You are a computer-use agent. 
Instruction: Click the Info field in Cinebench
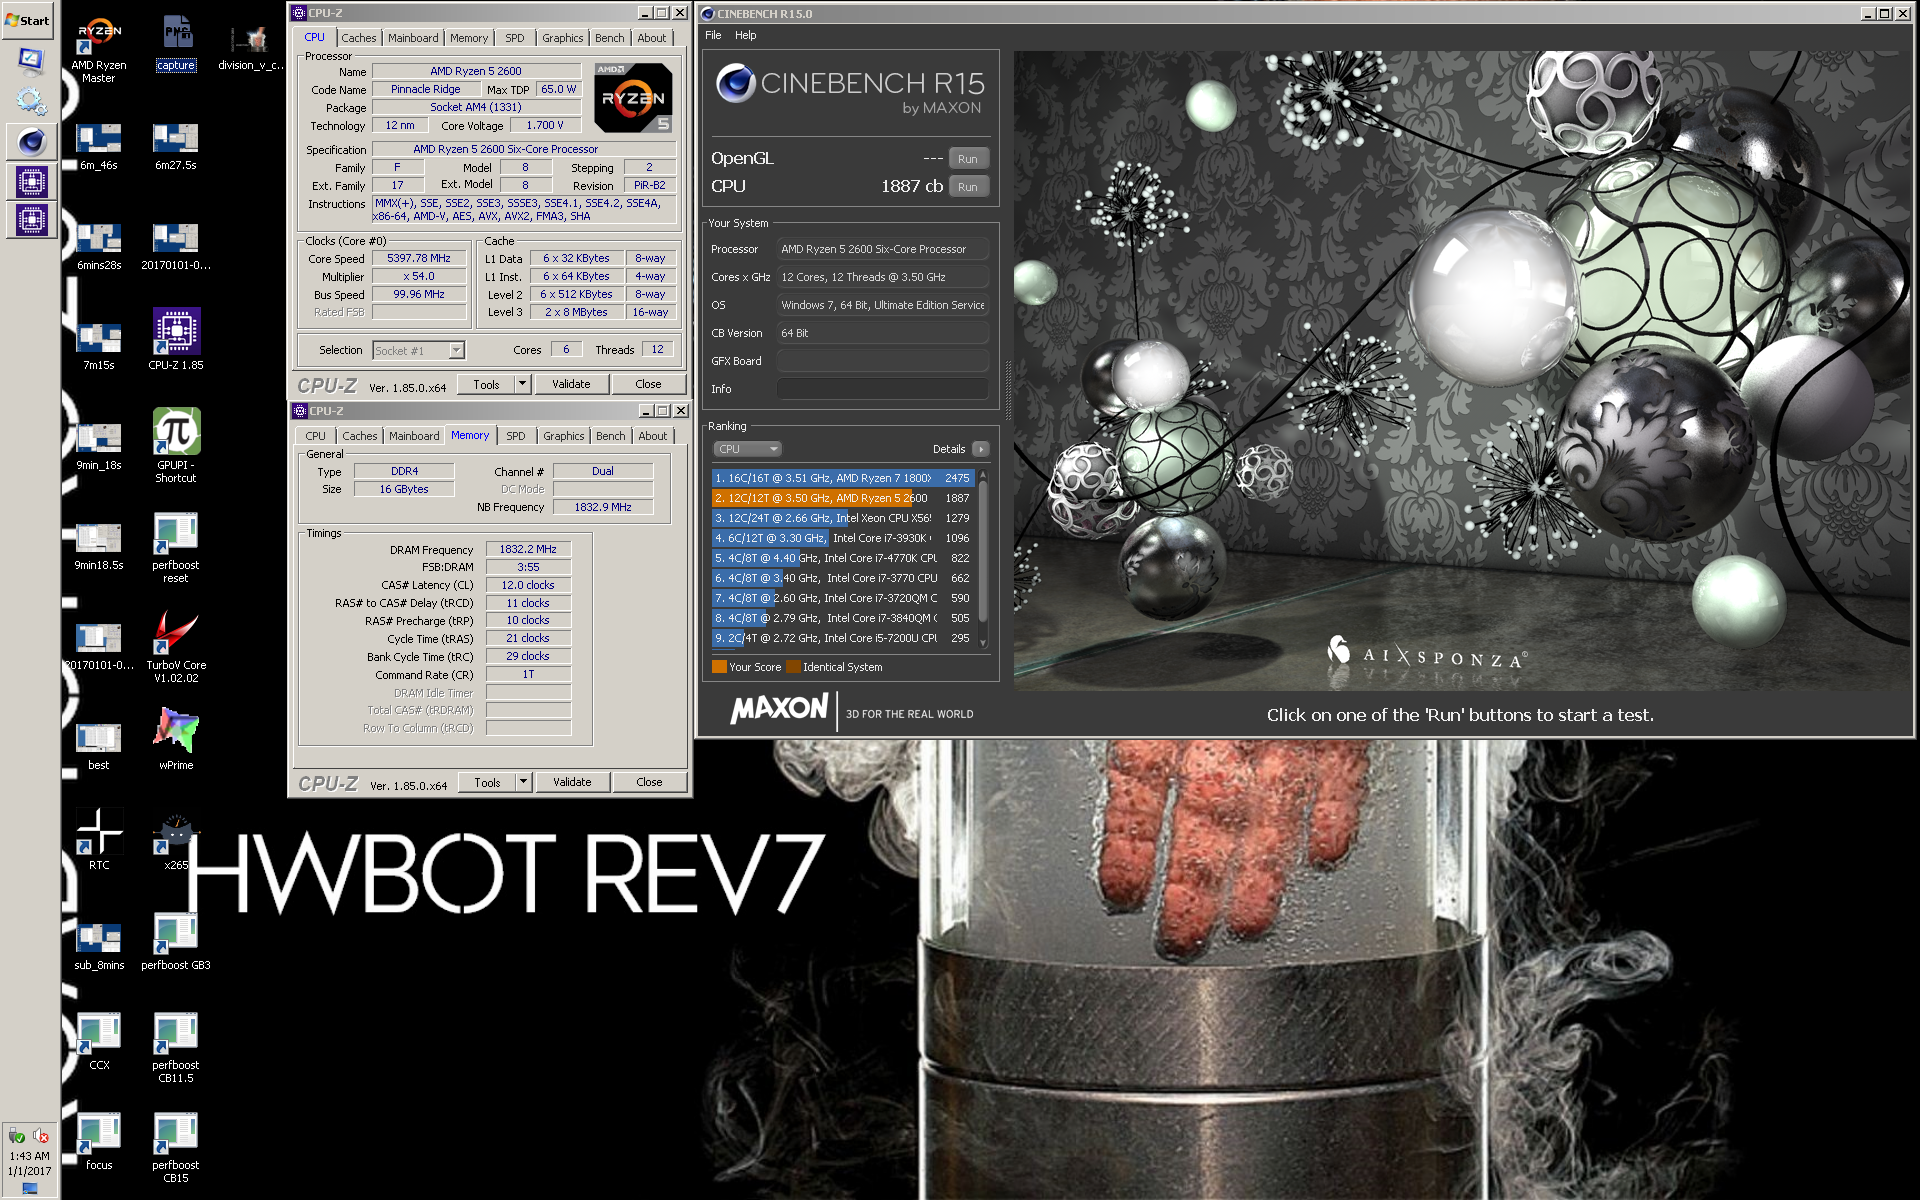(883, 389)
